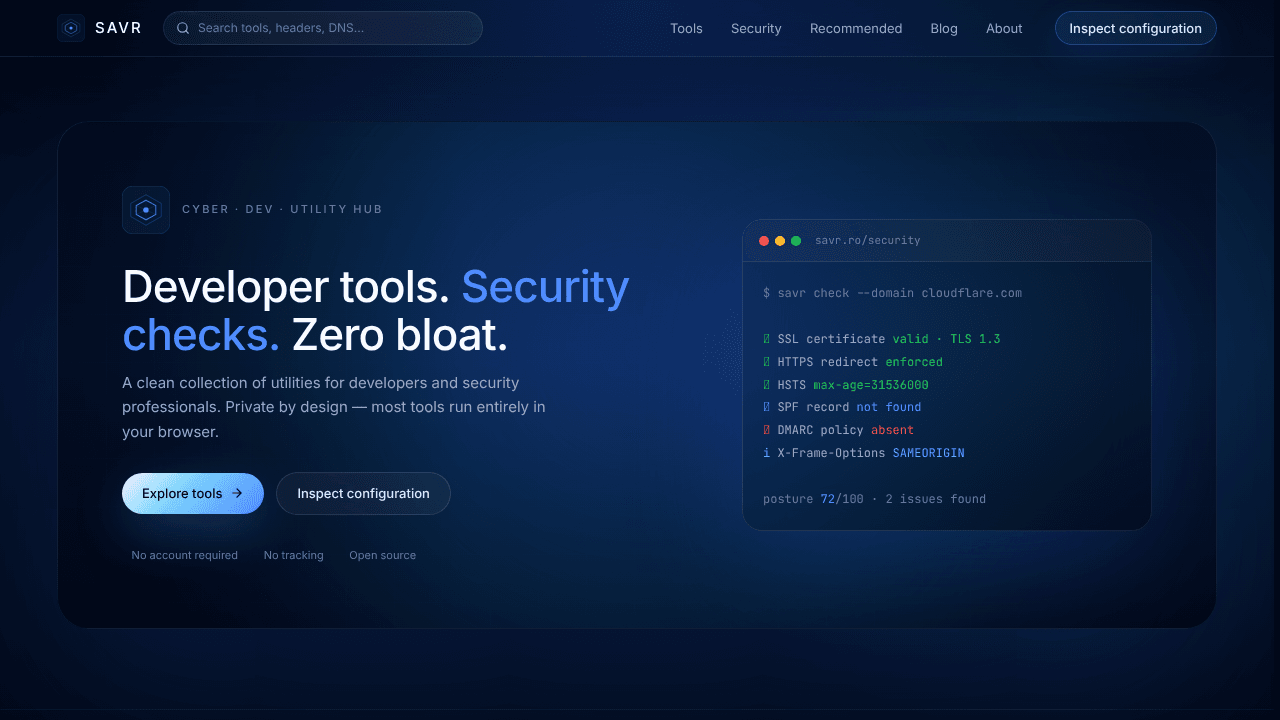Screen dimensions: 1280x720
Task: Click the 'Zero bloat.' heading text
Action: point(400,335)
